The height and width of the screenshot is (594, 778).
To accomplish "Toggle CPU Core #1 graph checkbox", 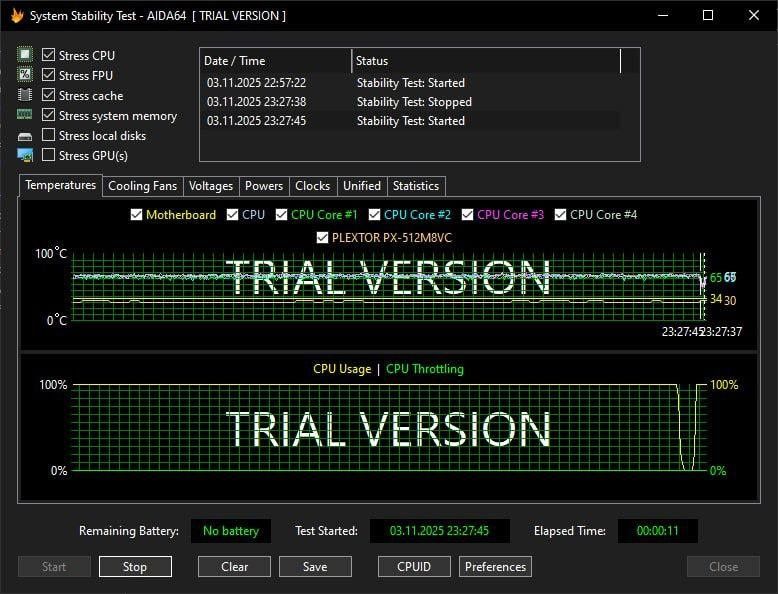I will [281, 214].
